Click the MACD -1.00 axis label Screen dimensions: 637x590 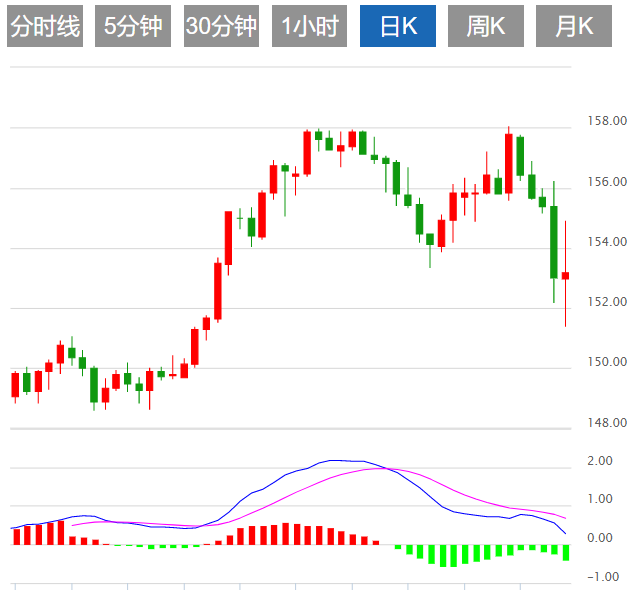(603, 577)
